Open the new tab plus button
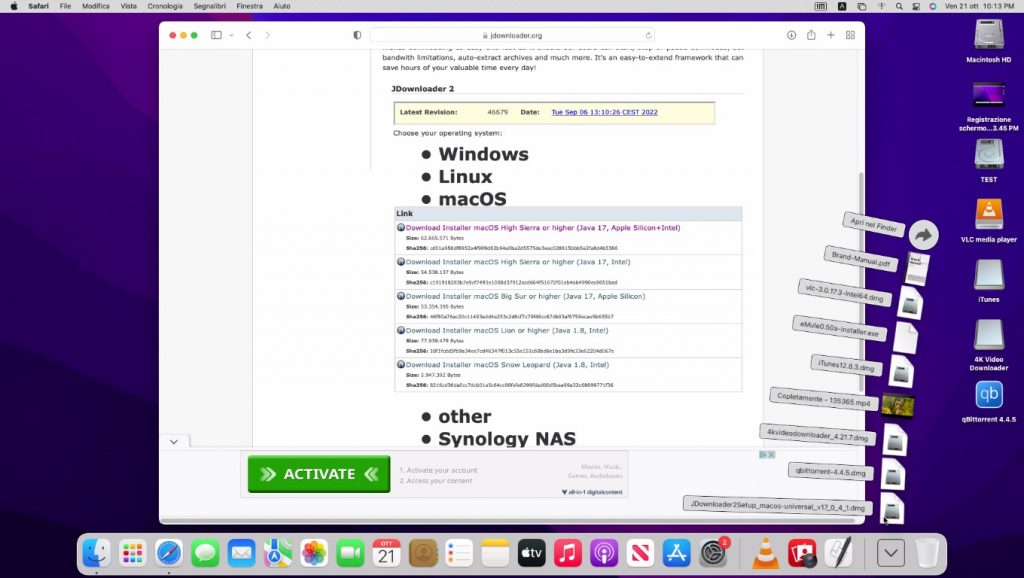This screenshot has height=578, width=1024. tap(830, 35)
